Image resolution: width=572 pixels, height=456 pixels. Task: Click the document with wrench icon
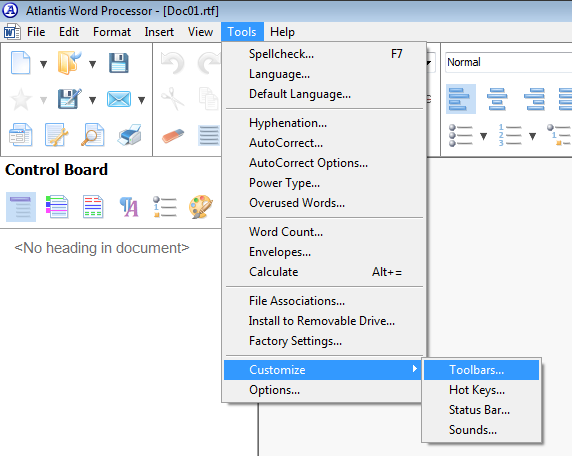pyautogui.click(x=56, y=135)
